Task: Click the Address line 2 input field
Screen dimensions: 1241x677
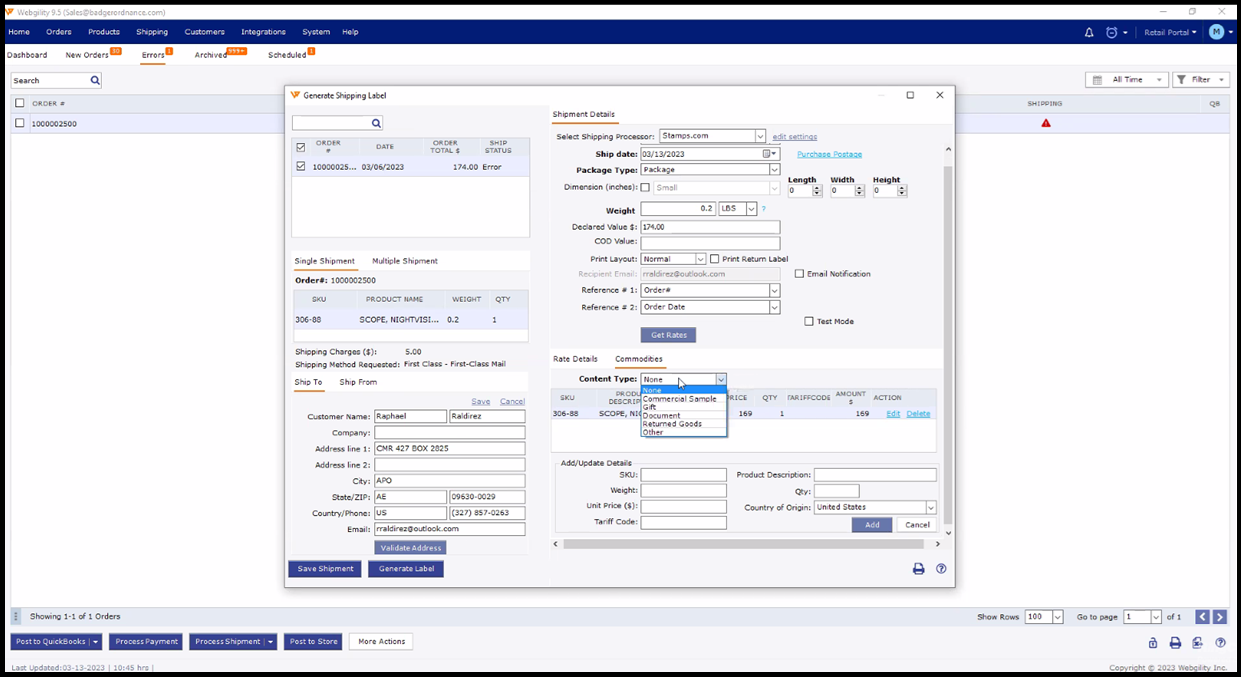Action: pyautogui.click(x=449, y=465)
